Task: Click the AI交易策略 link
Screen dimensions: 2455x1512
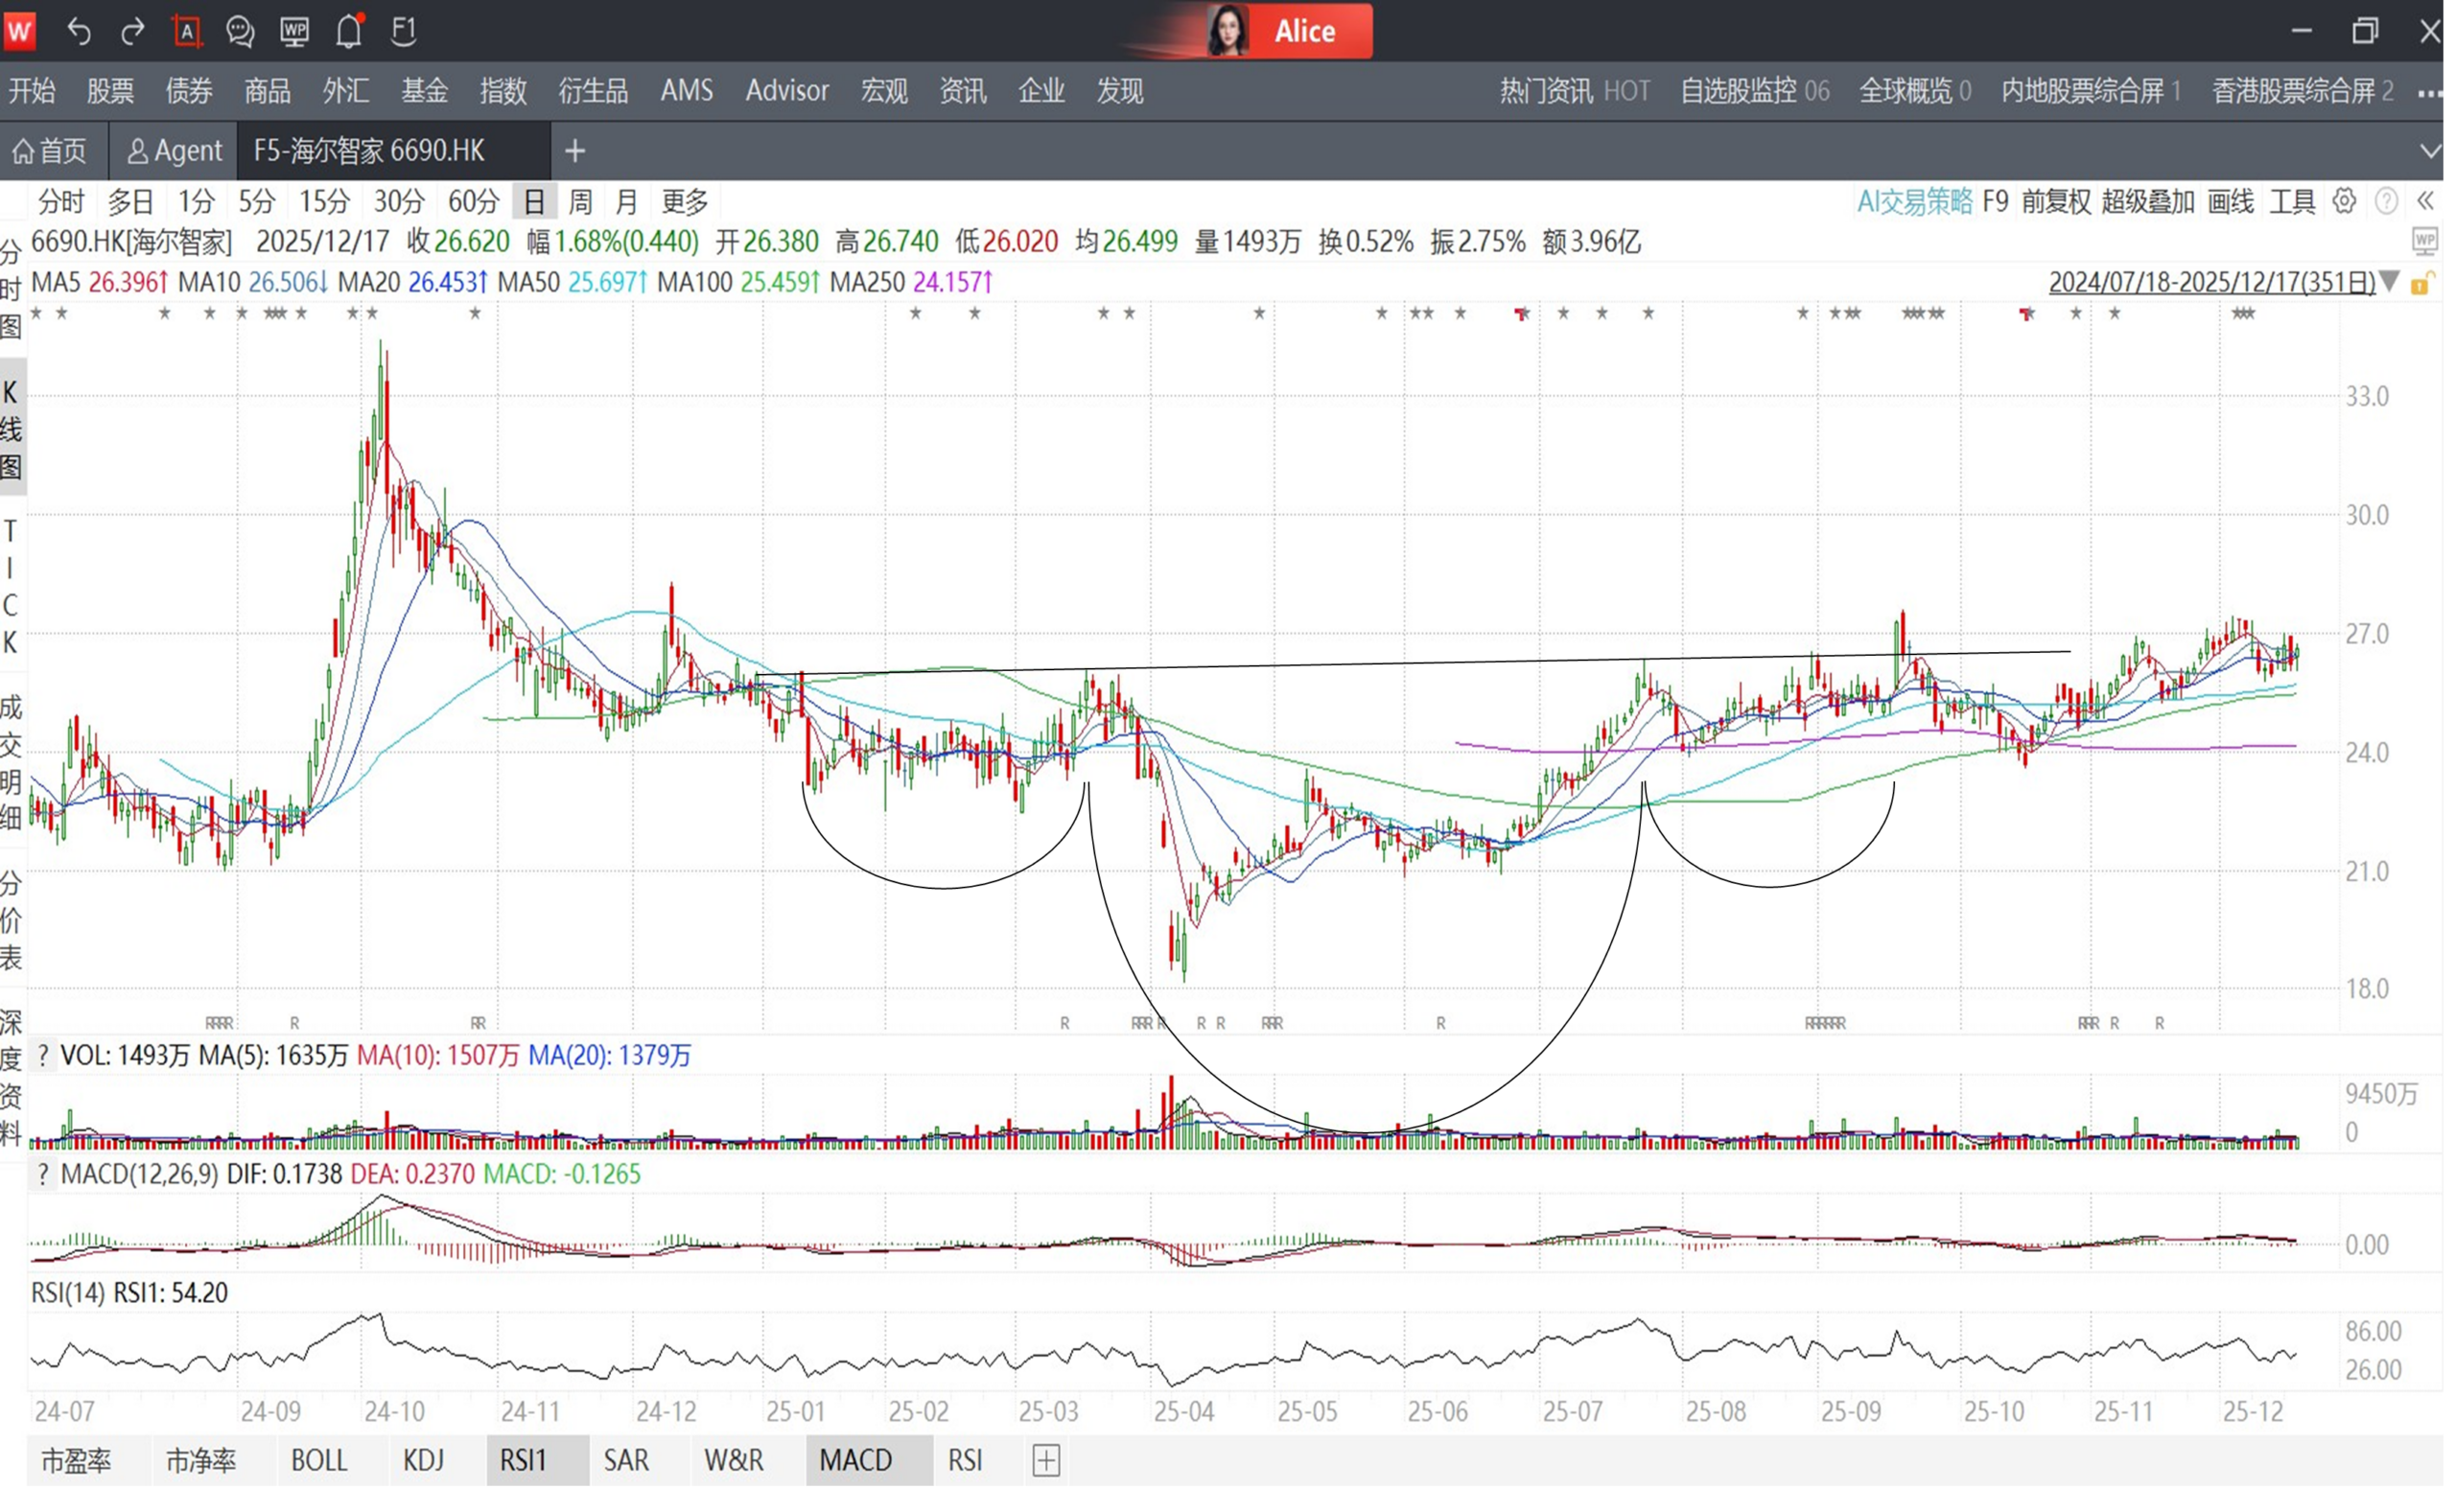Action: pyautogui.click(x=1914, y=202)
